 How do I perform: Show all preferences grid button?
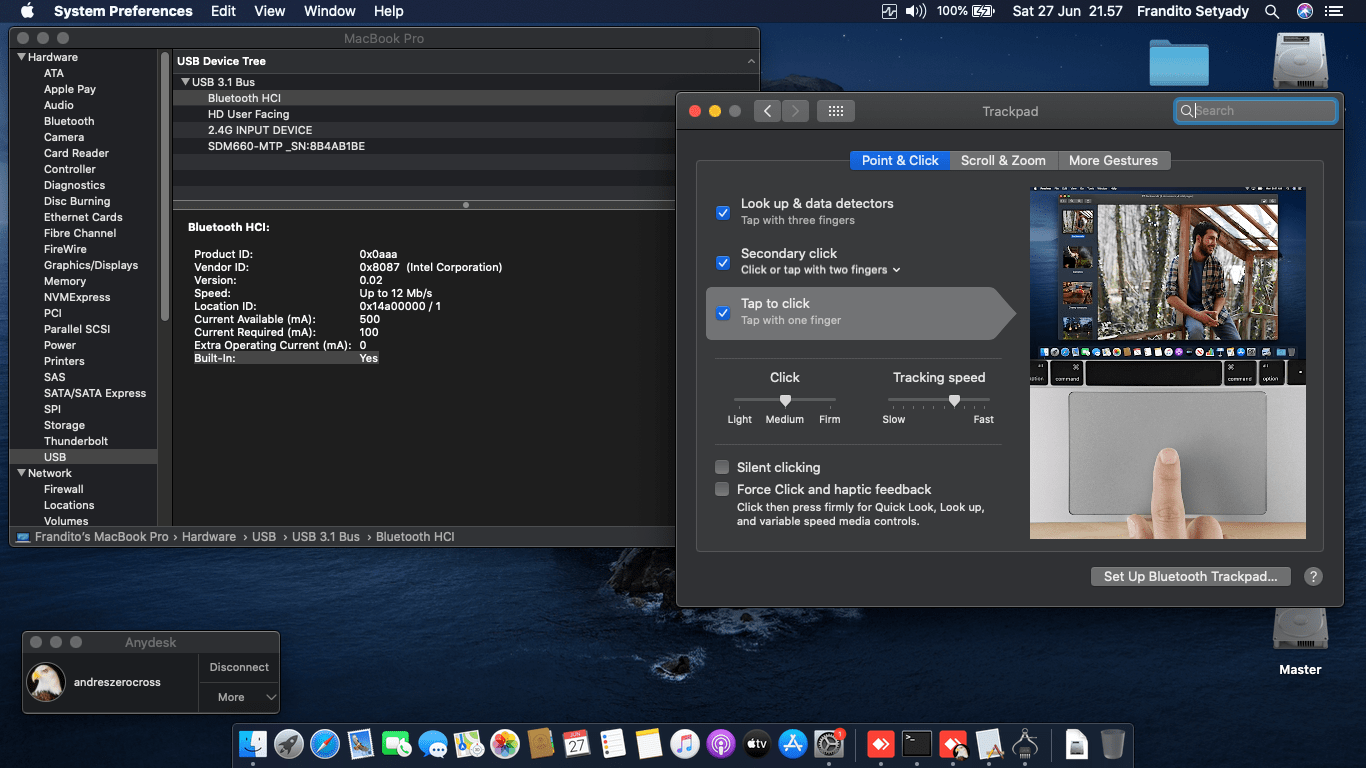(x=836, y=111)
